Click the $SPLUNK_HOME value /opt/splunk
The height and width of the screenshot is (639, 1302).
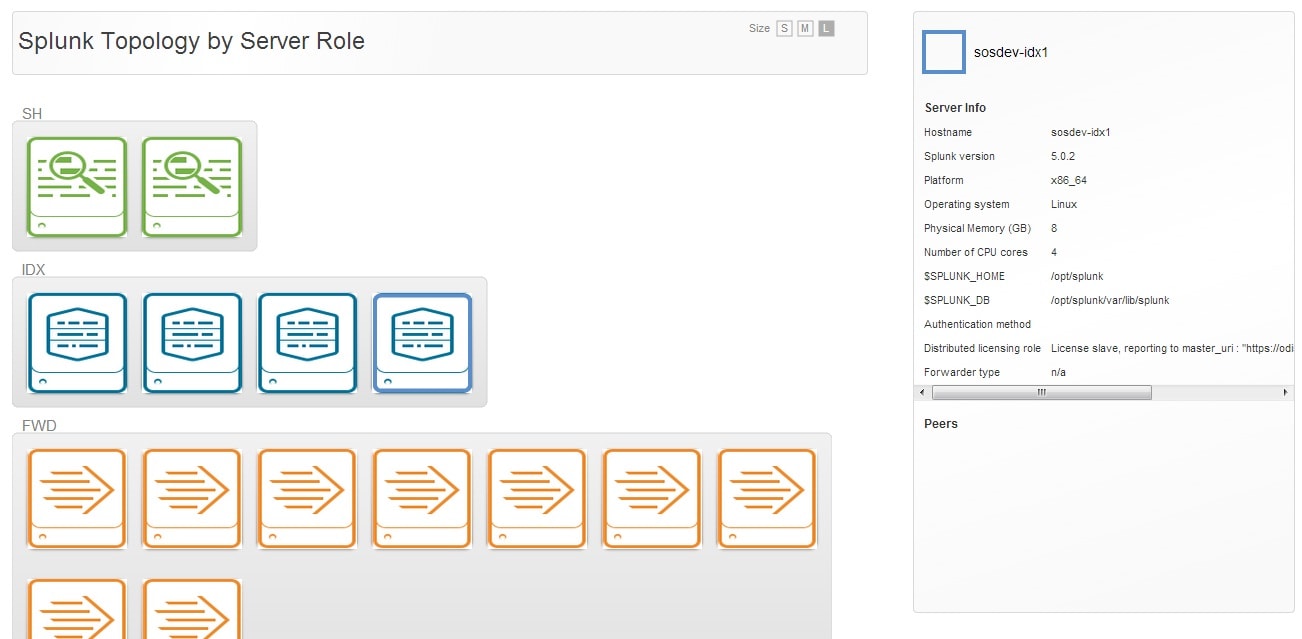point(1077,276)
